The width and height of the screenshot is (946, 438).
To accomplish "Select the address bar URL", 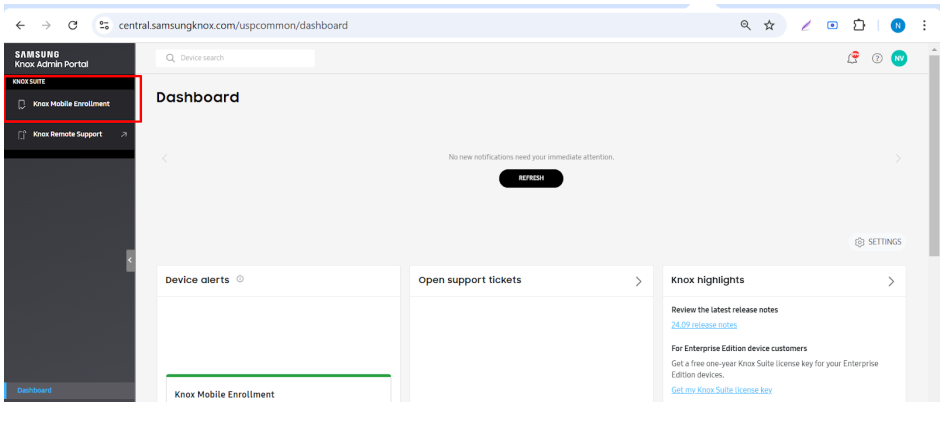I will click(x=233, y=25).
